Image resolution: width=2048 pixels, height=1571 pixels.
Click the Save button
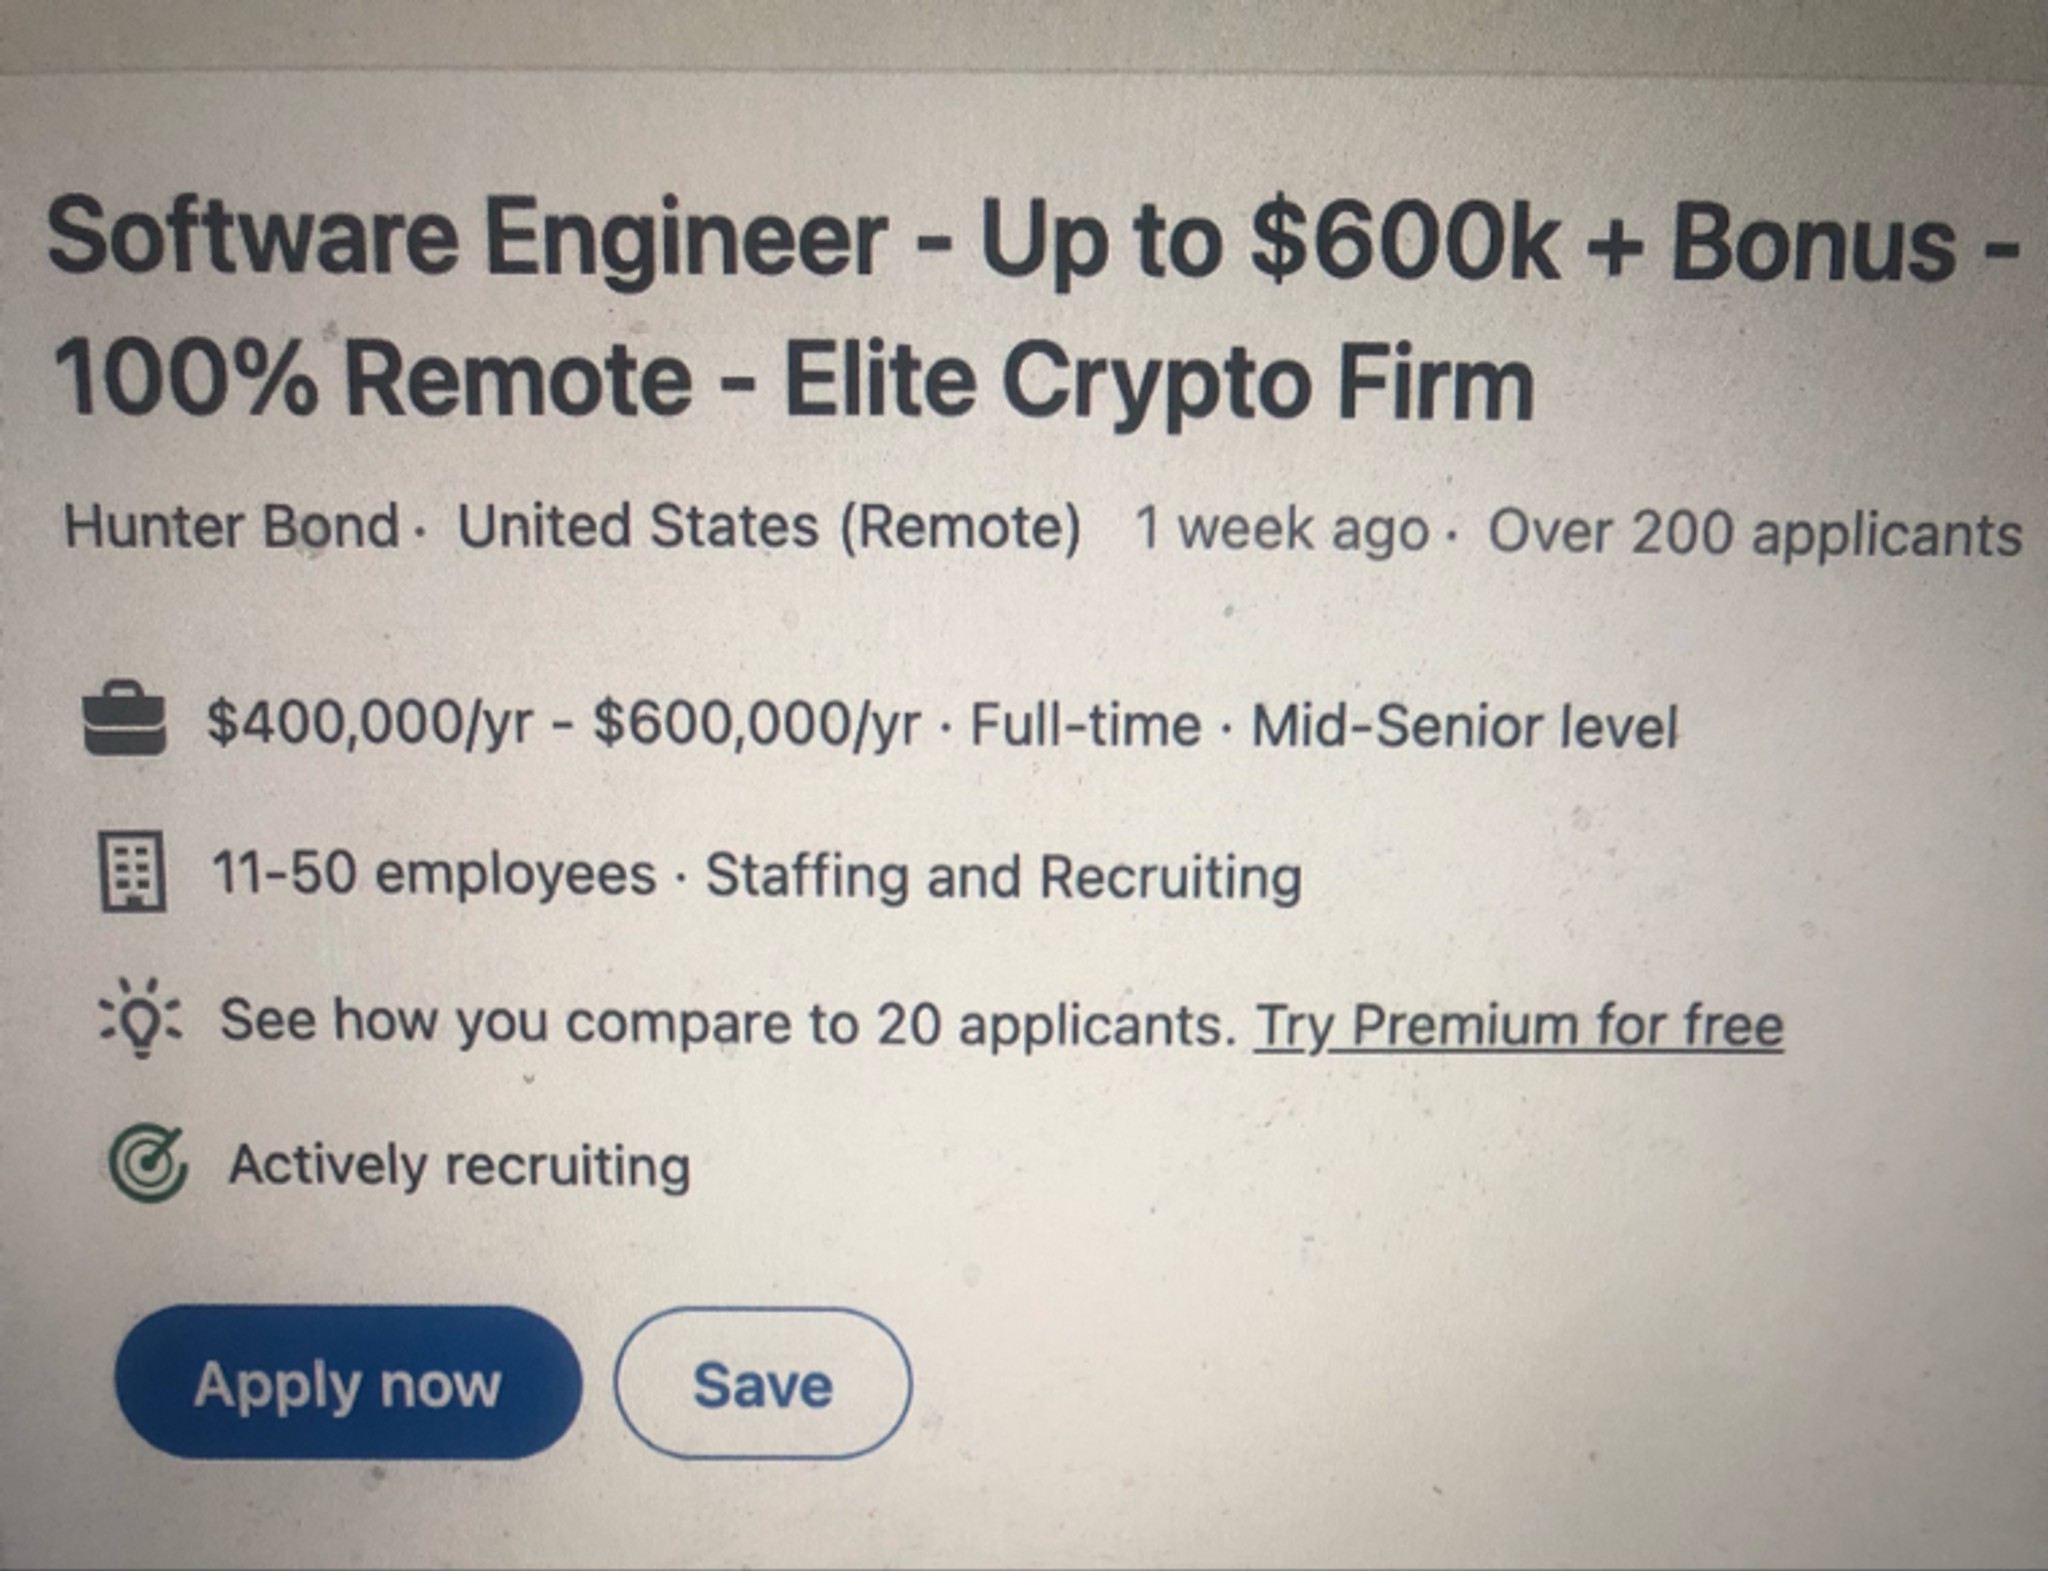[x=763, y=1385]
